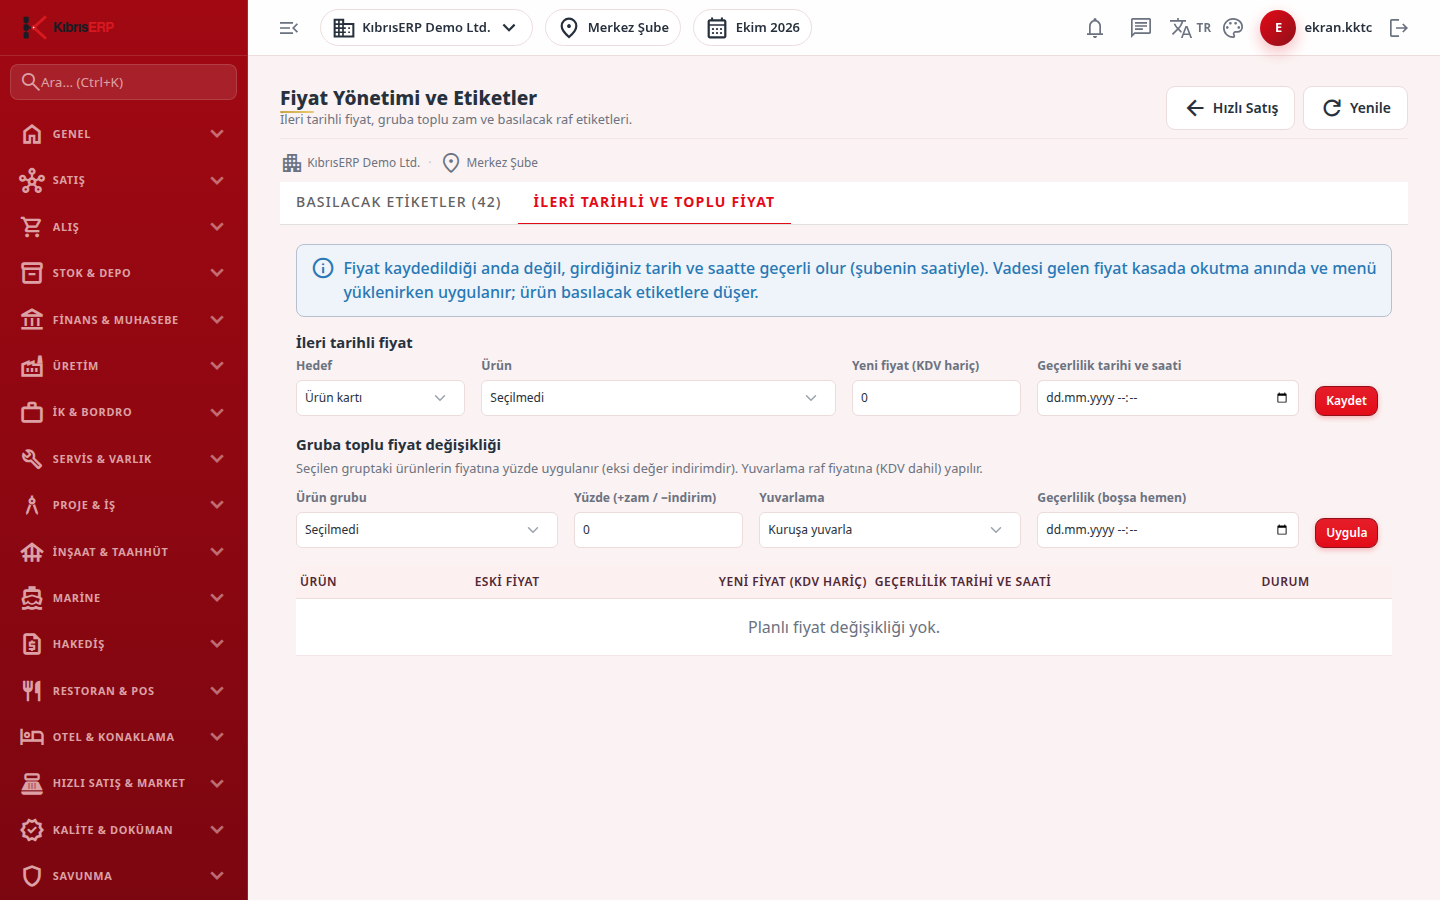This screenshot has width=1440, height=900.
Task: Open the Restoran & POS module
Action: coord(124,691)
